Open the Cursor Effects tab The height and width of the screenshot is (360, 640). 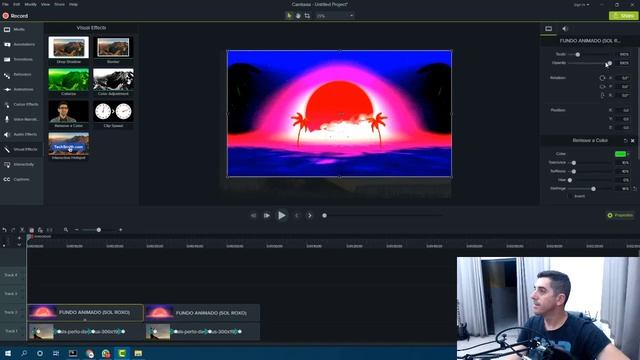[x=21, y=104]
